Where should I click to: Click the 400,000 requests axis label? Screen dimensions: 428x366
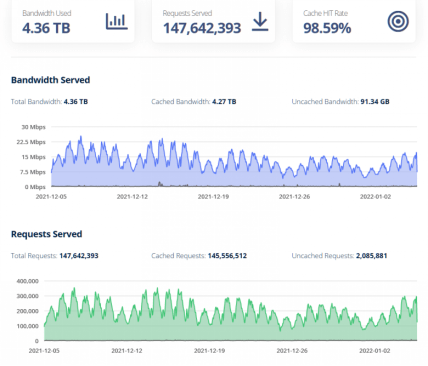point(27,281)
